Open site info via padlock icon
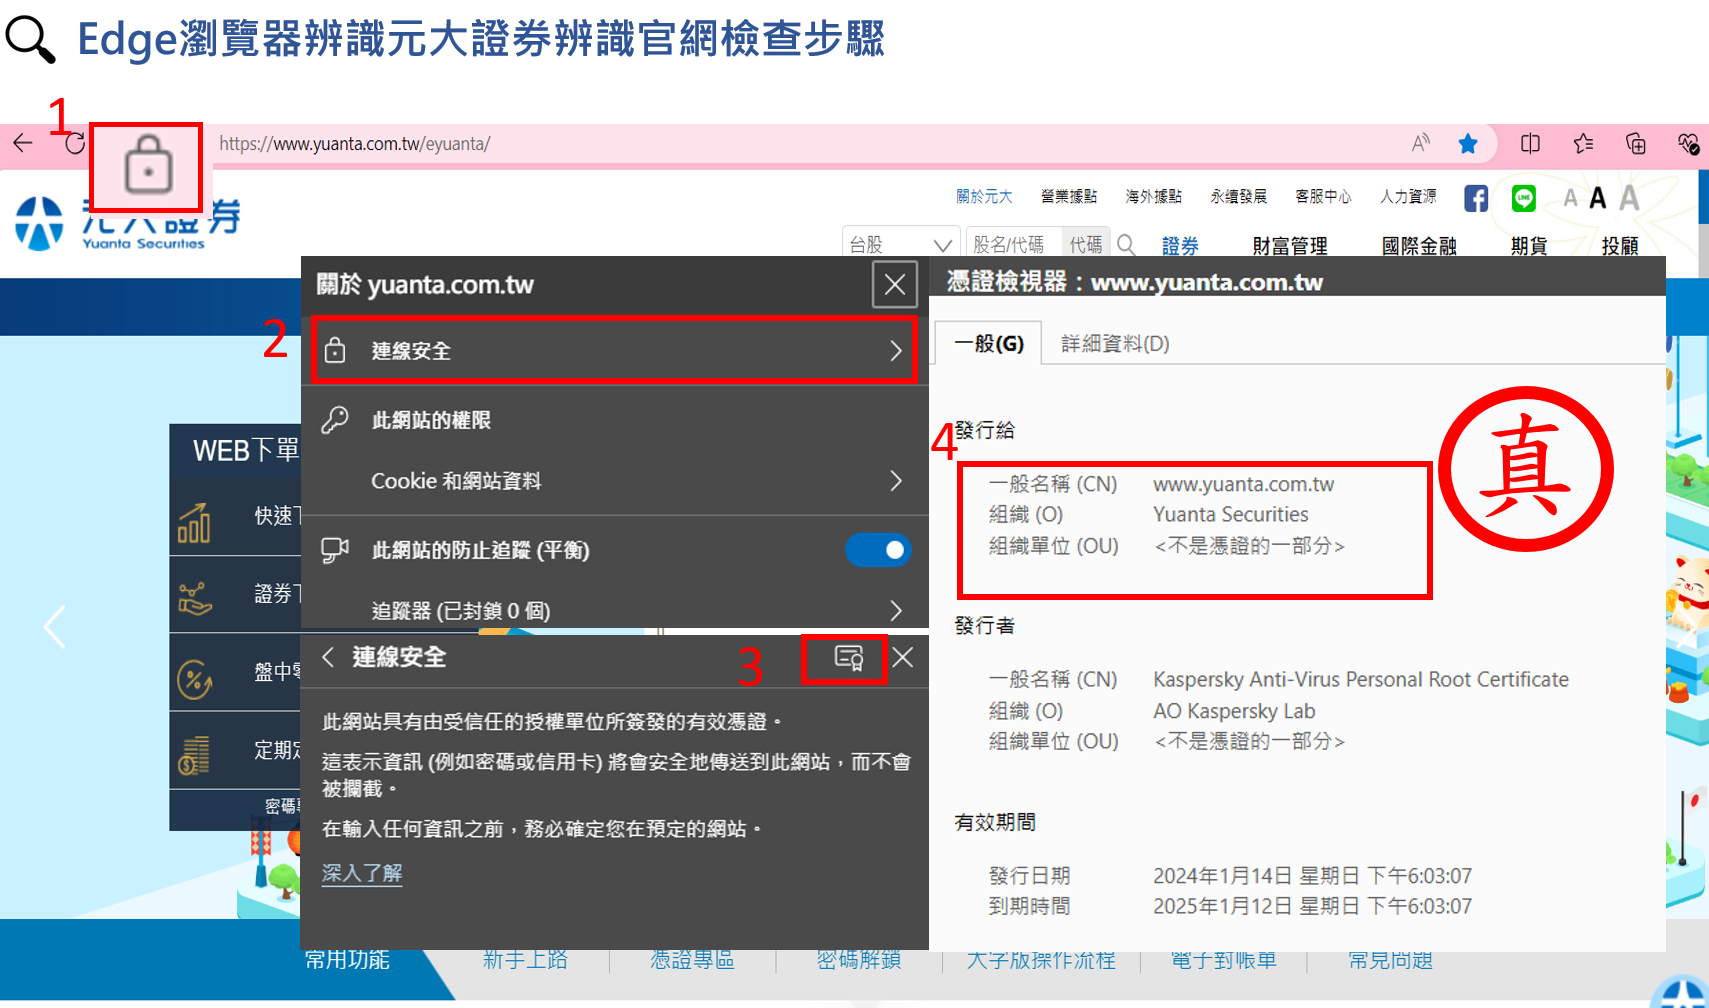The image size is (1709, 1008). tap(148, 165)
